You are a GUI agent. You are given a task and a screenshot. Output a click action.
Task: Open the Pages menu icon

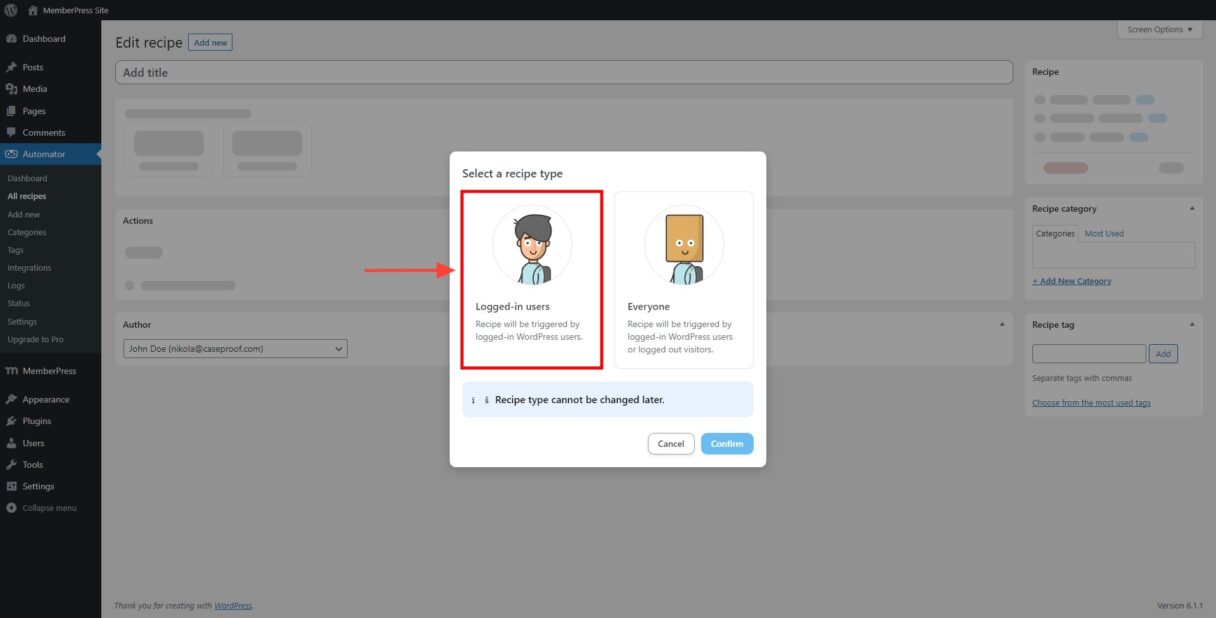11,111
